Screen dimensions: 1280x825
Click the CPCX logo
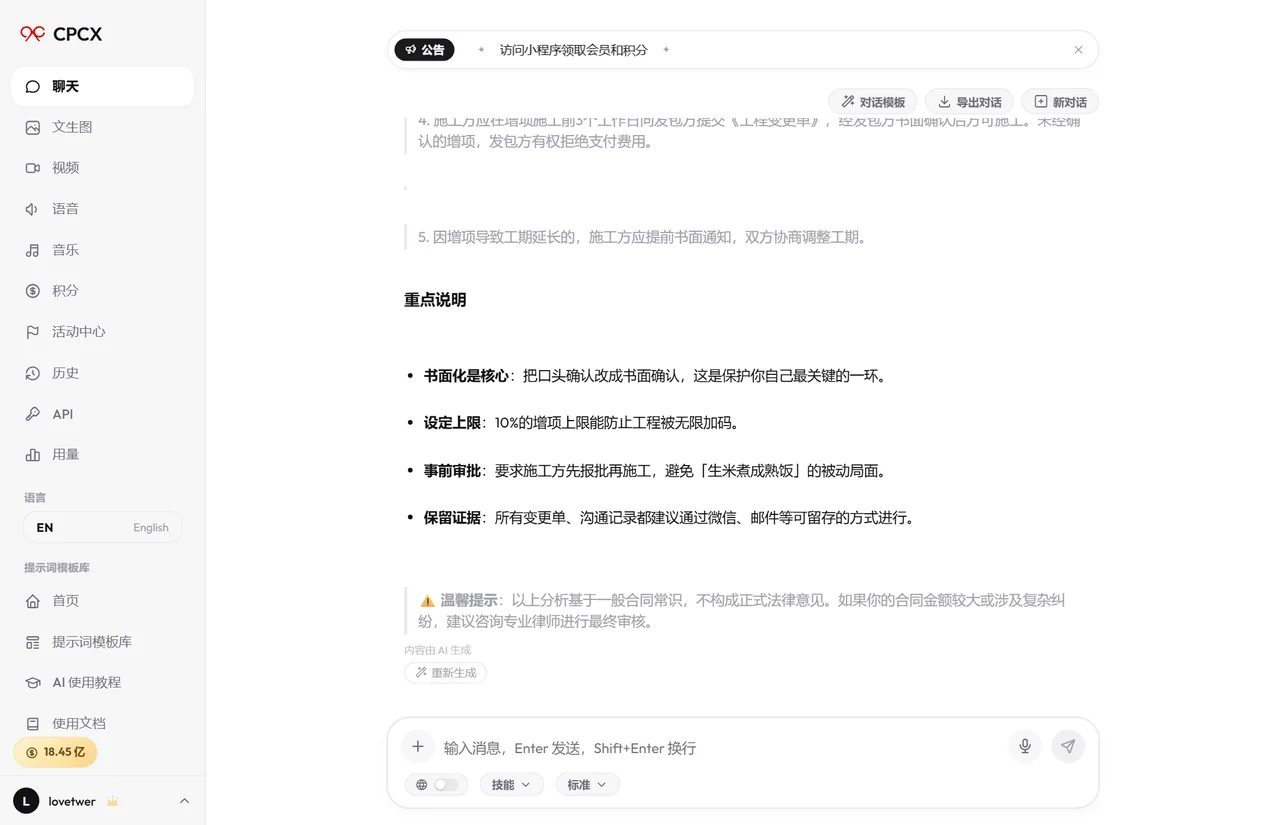[61, 34]
